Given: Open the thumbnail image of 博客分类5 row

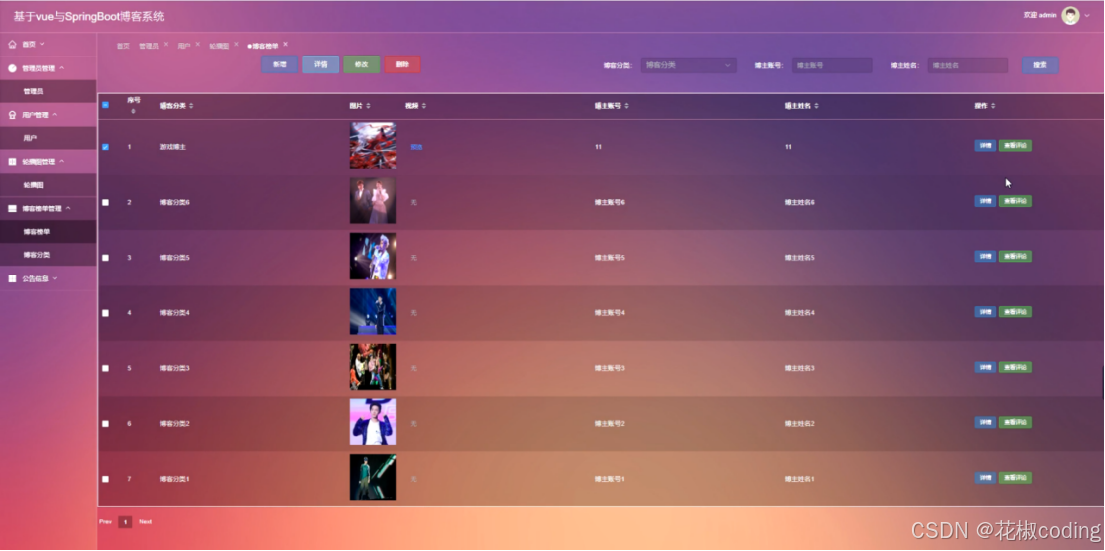Looking at the screenshot, I should pyautogui.click(x=373, y=256).
